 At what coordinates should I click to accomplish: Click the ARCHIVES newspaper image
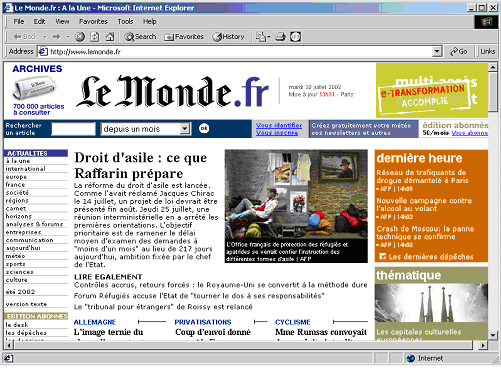[34, 88]
